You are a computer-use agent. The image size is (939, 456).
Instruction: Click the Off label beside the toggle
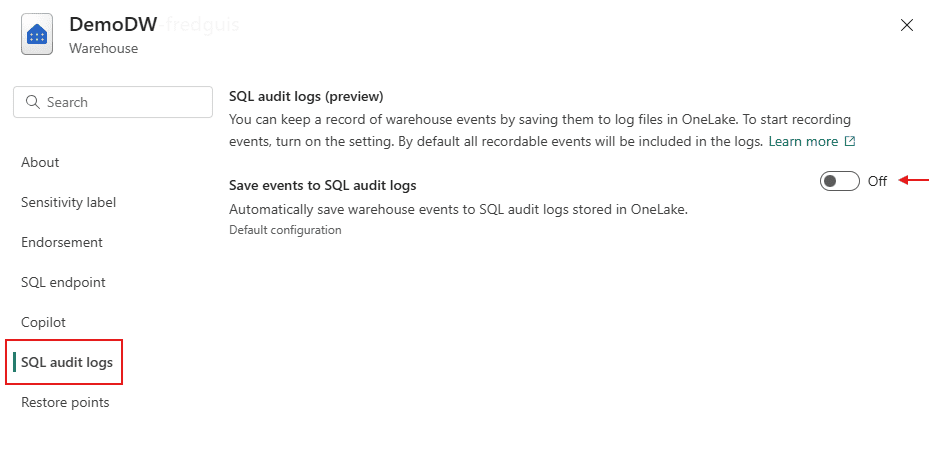coord(877,181)
